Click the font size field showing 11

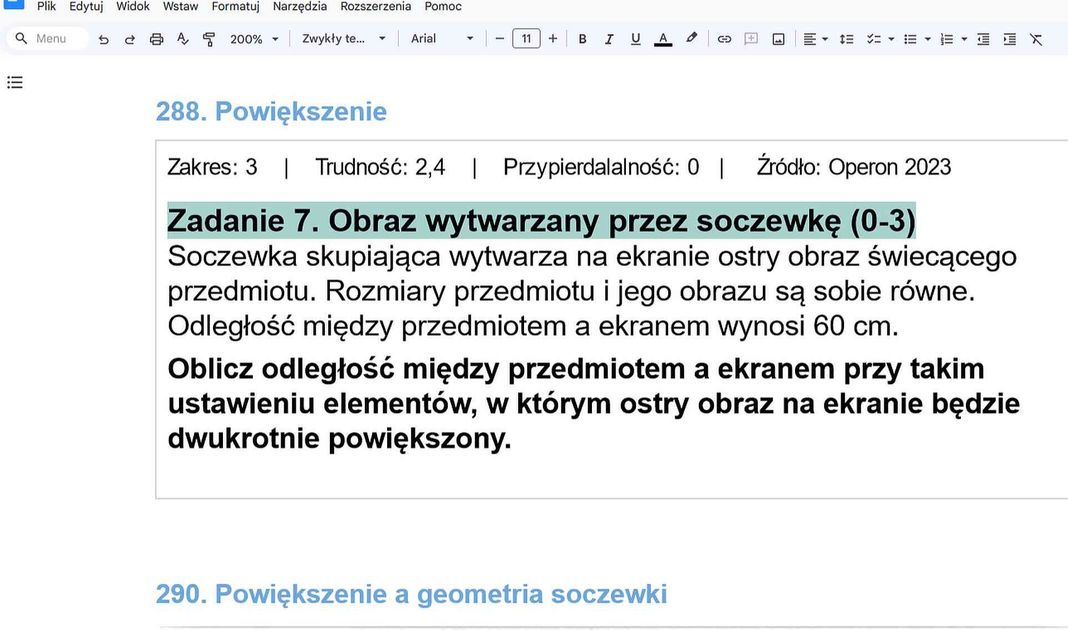click(526, 38)
